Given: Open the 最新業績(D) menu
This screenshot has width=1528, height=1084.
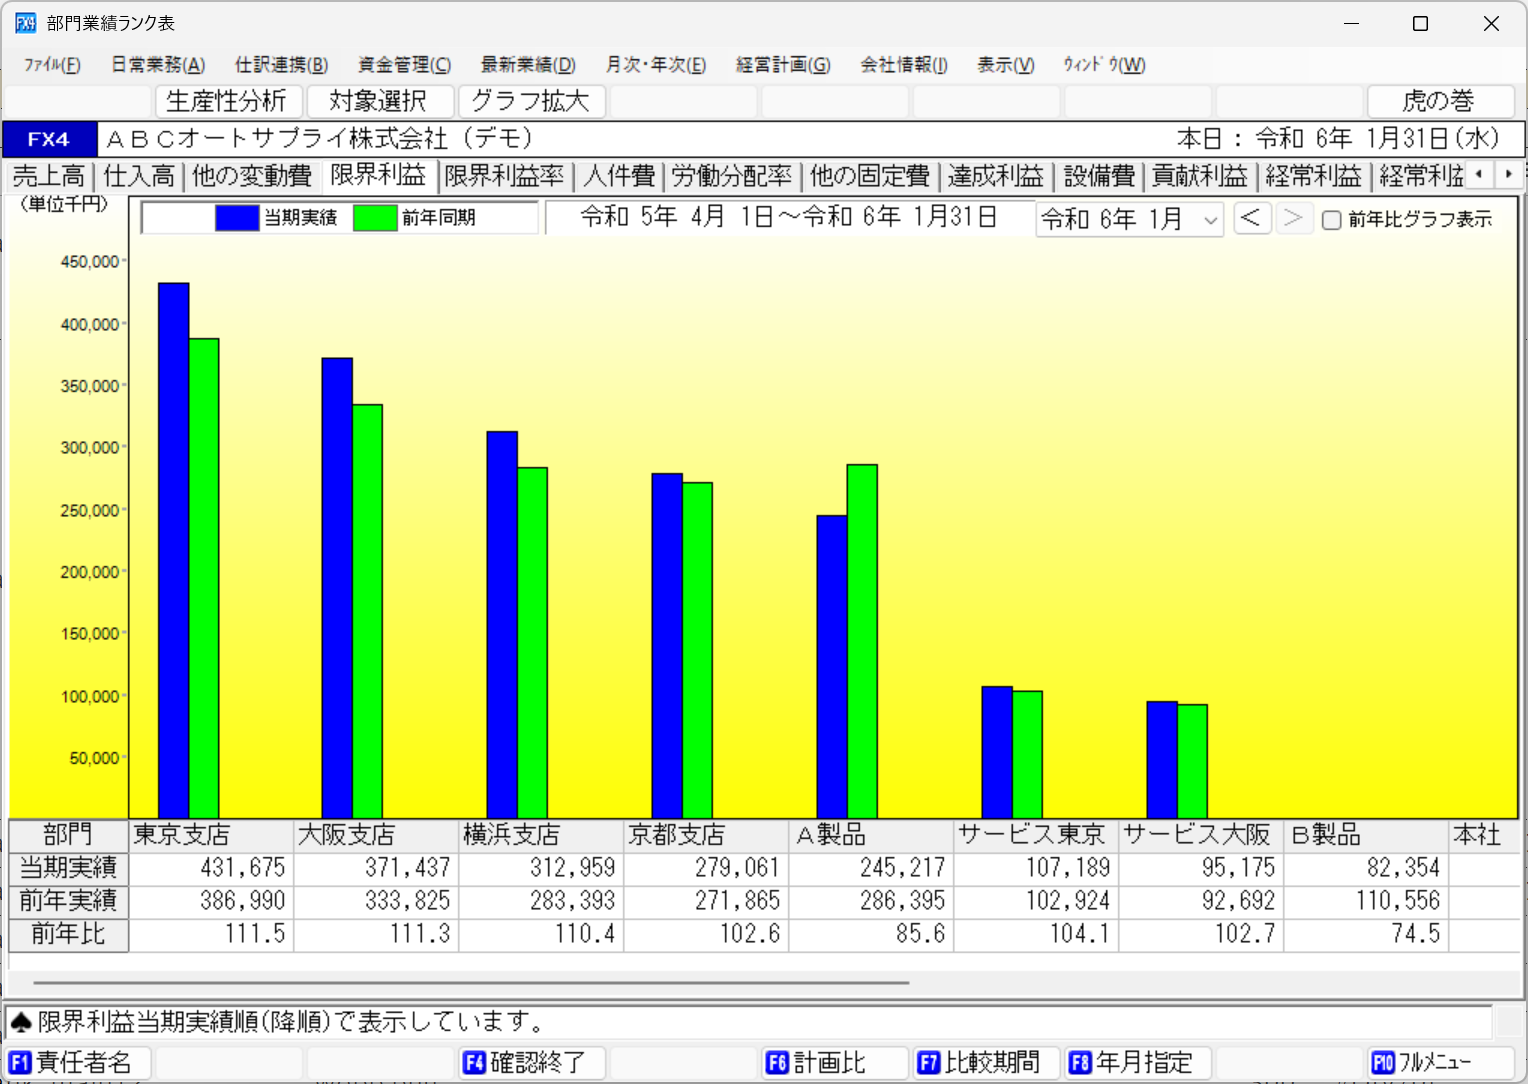Looking at the screenshot, I should 527,65.
